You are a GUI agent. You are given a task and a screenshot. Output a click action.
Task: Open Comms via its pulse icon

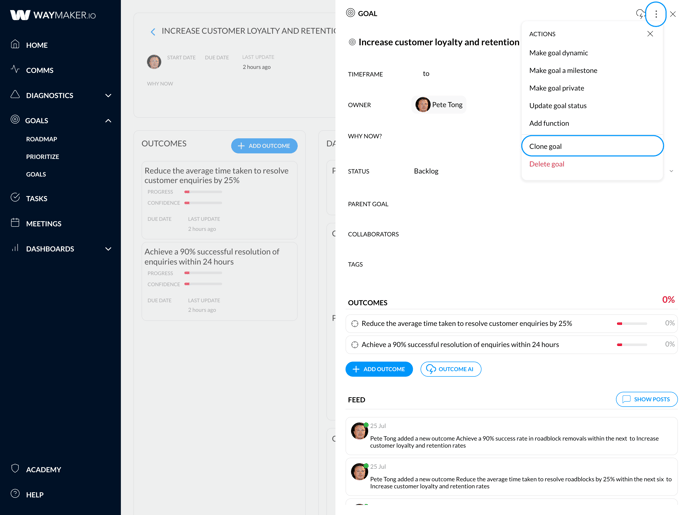click(x=15, y=69)
